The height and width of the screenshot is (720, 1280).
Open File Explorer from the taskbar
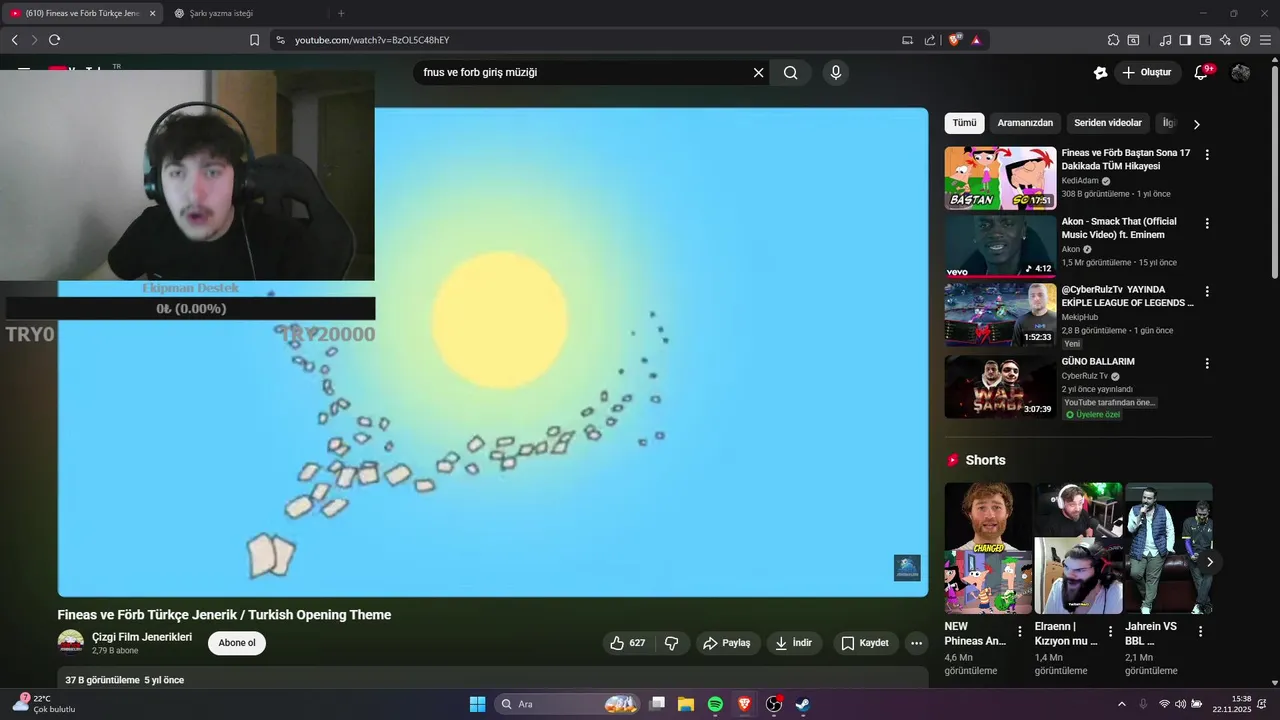[x=686, y=704]
